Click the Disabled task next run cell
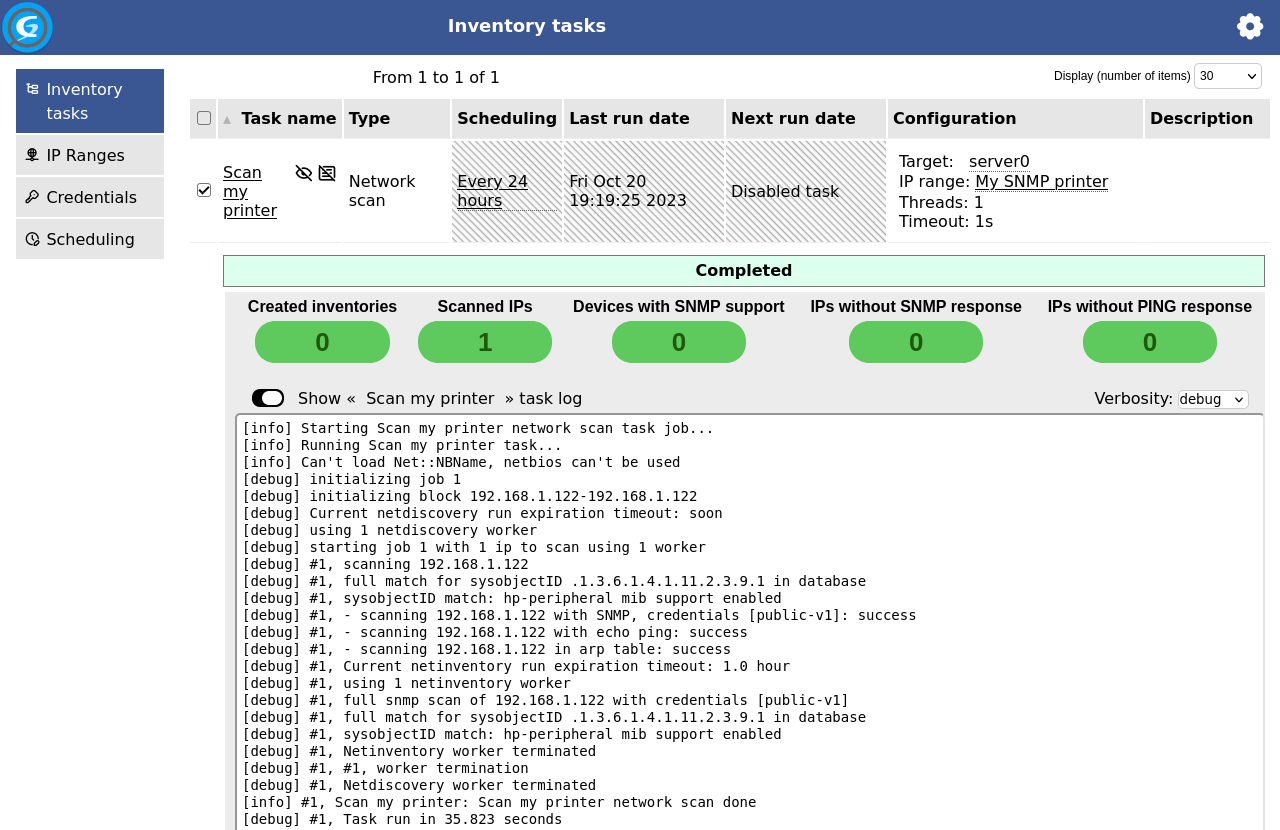Screen dimensions: 1280x830 (x=806, y=191)
